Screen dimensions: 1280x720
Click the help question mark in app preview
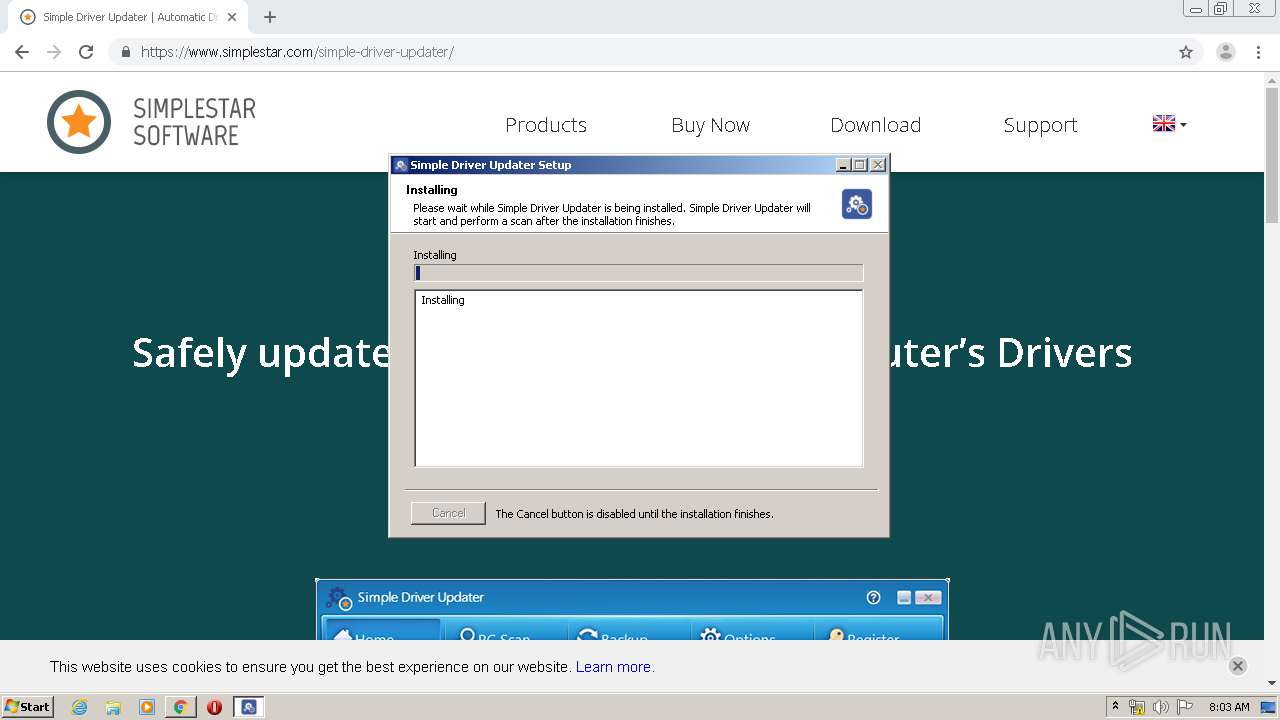pos(873,597)
